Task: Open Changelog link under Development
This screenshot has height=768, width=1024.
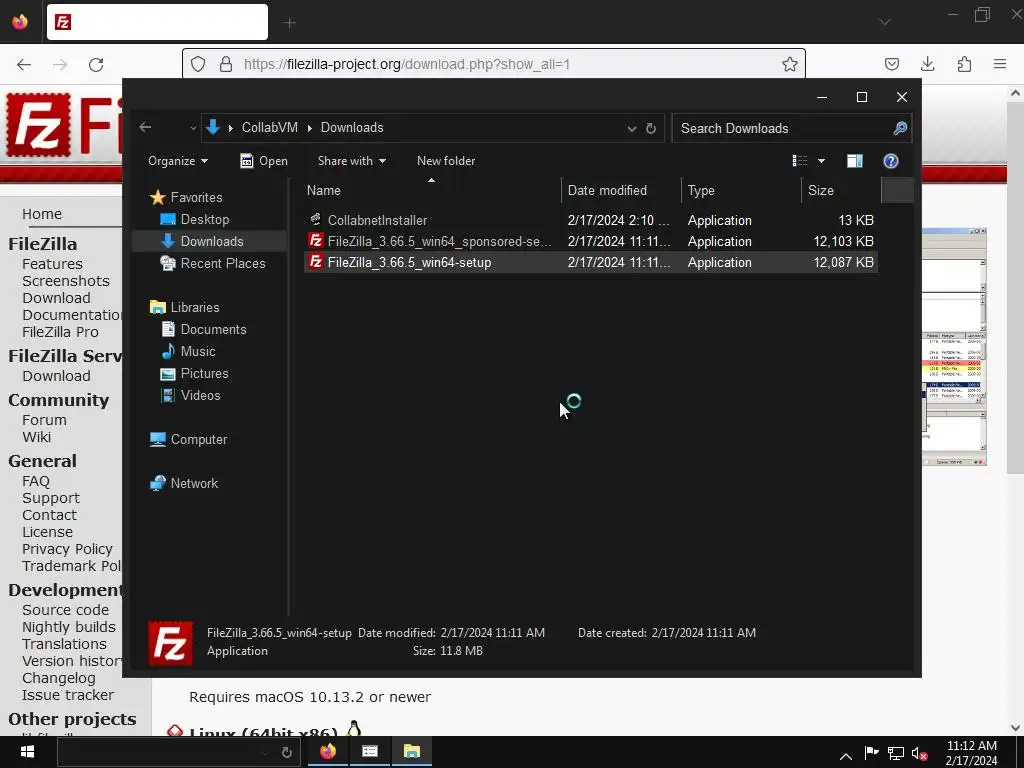Action: point(59,678)
